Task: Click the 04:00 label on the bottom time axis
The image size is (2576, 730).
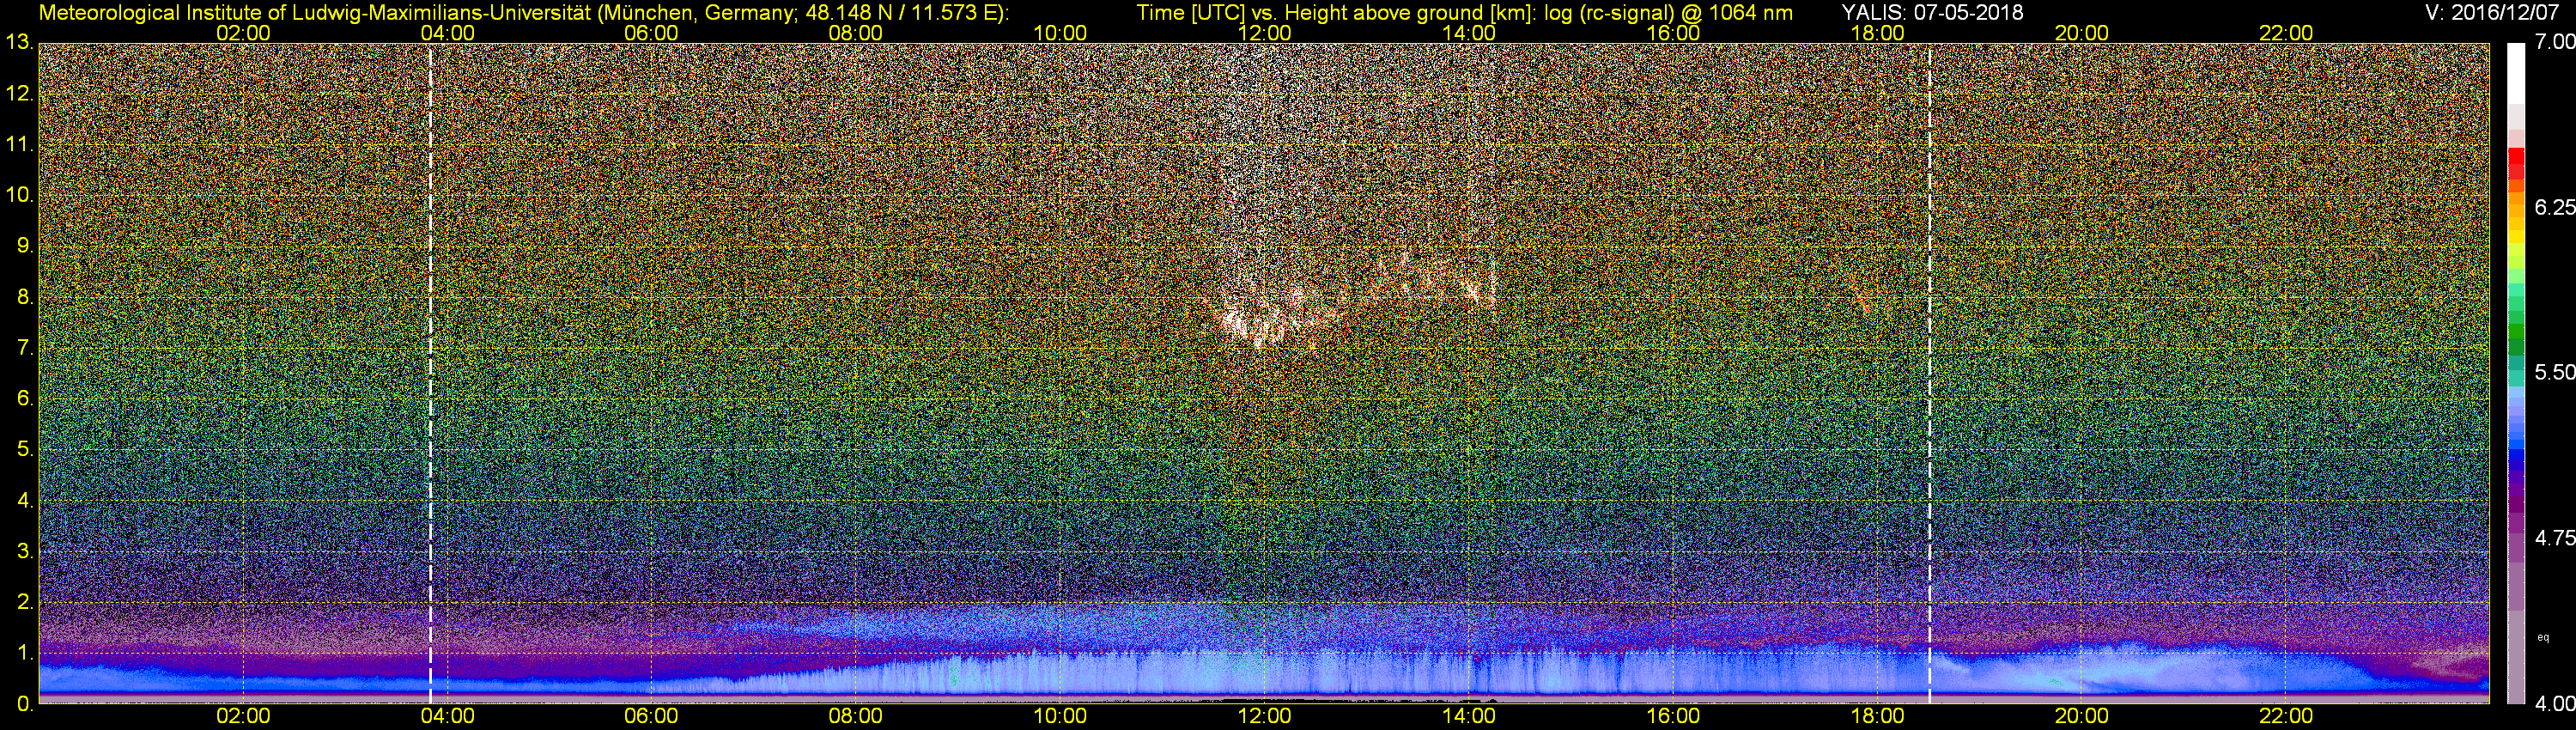Action: 447,717
